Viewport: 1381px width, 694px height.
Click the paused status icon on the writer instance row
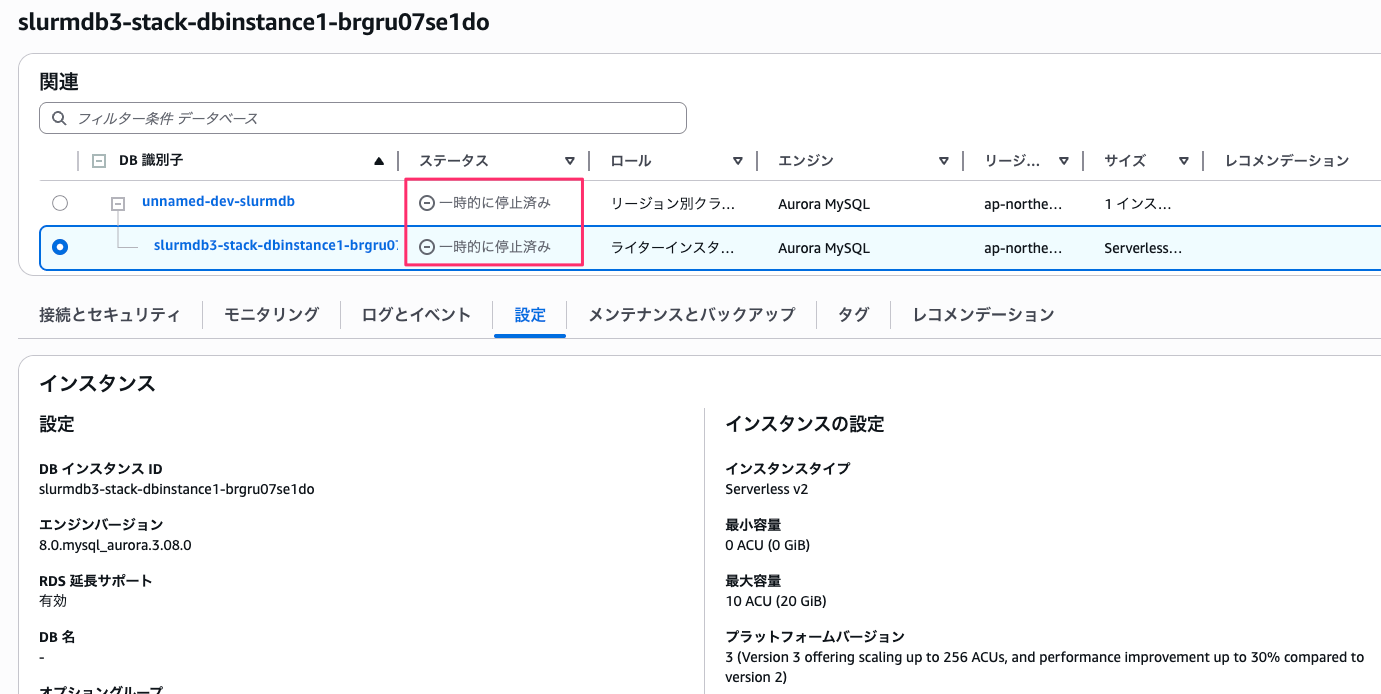click(x=427, y=247)
